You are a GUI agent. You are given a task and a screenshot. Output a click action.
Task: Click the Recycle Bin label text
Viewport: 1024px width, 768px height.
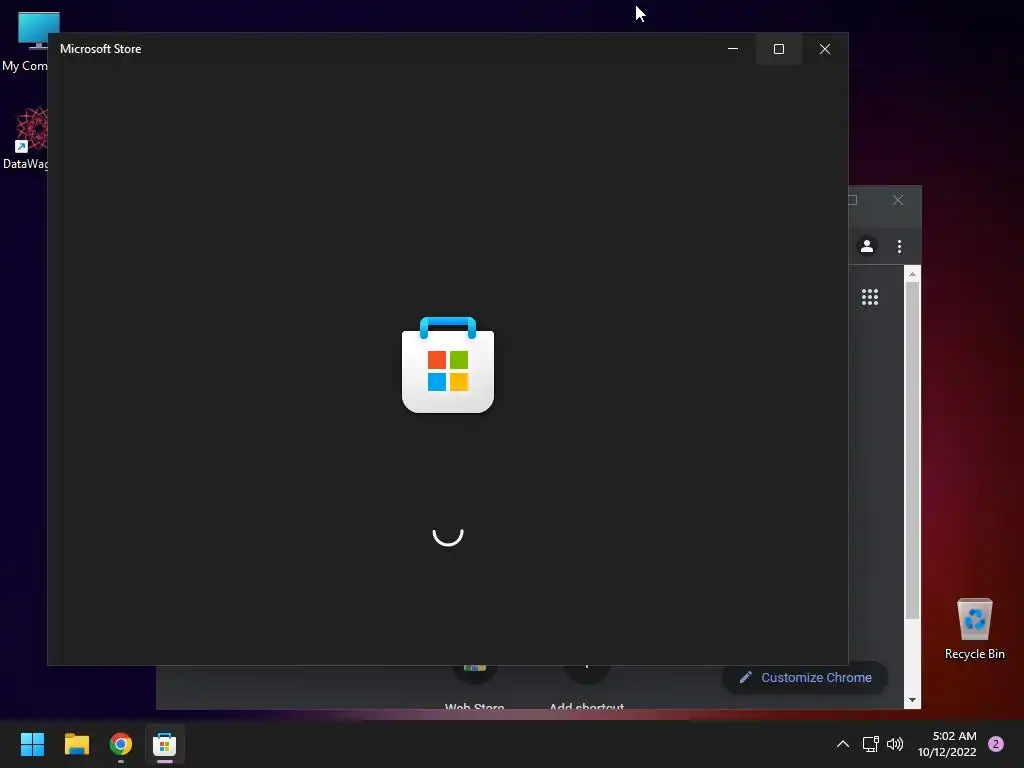pyautogui.click(x=974, y=654)
